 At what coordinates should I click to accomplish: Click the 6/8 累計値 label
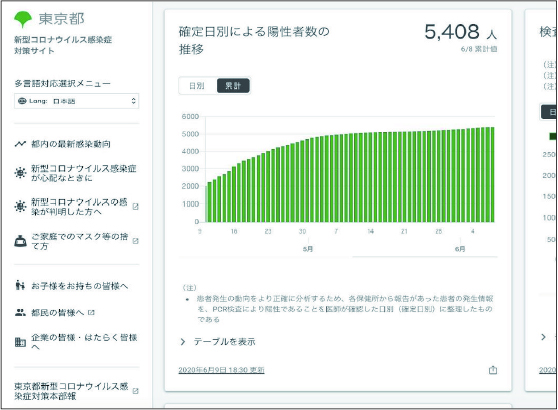coord(479,49)
